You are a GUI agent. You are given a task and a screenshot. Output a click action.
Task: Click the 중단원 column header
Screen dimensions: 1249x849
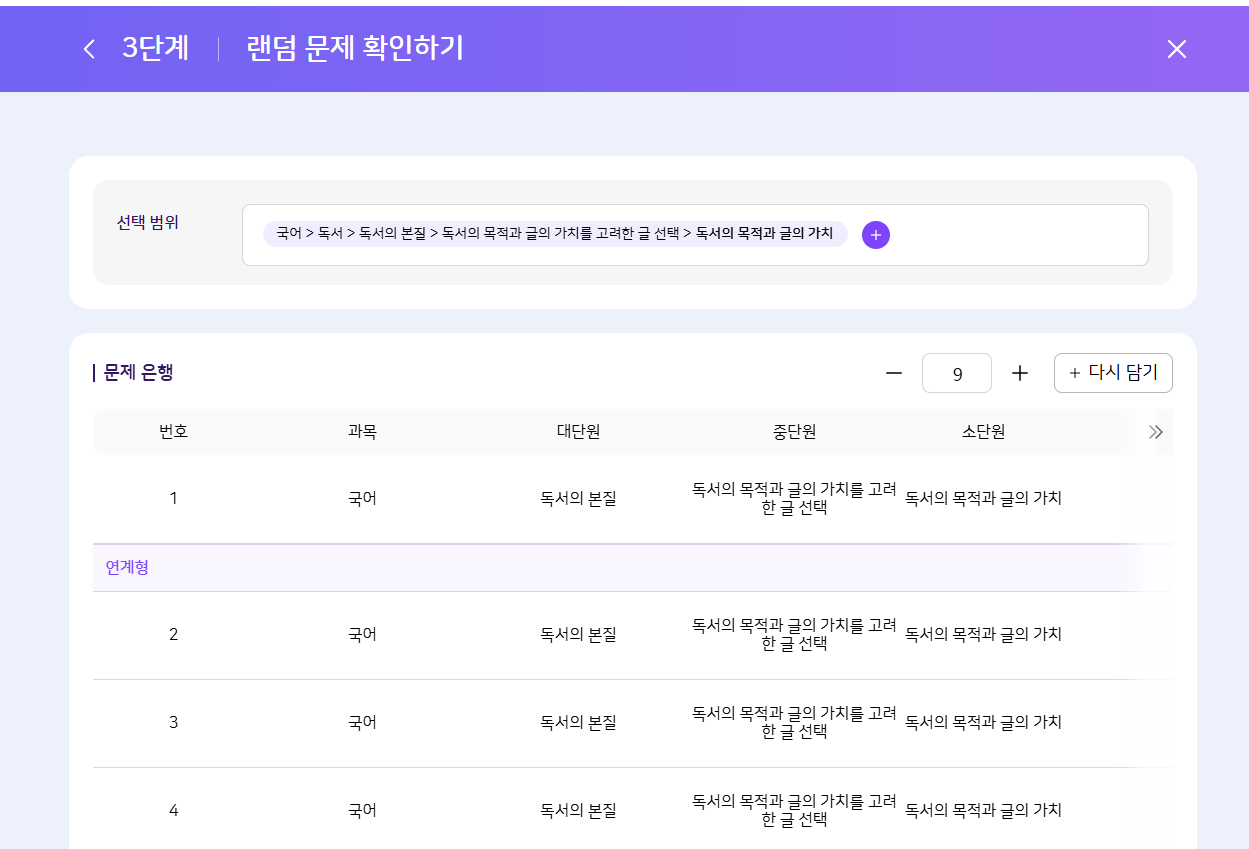[x=794, y=432]
